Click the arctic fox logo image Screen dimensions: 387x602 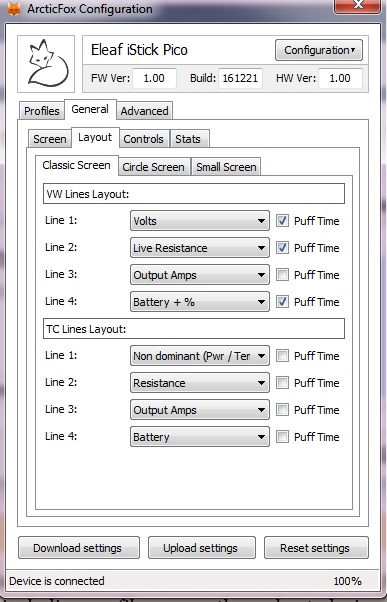[46, 64]
